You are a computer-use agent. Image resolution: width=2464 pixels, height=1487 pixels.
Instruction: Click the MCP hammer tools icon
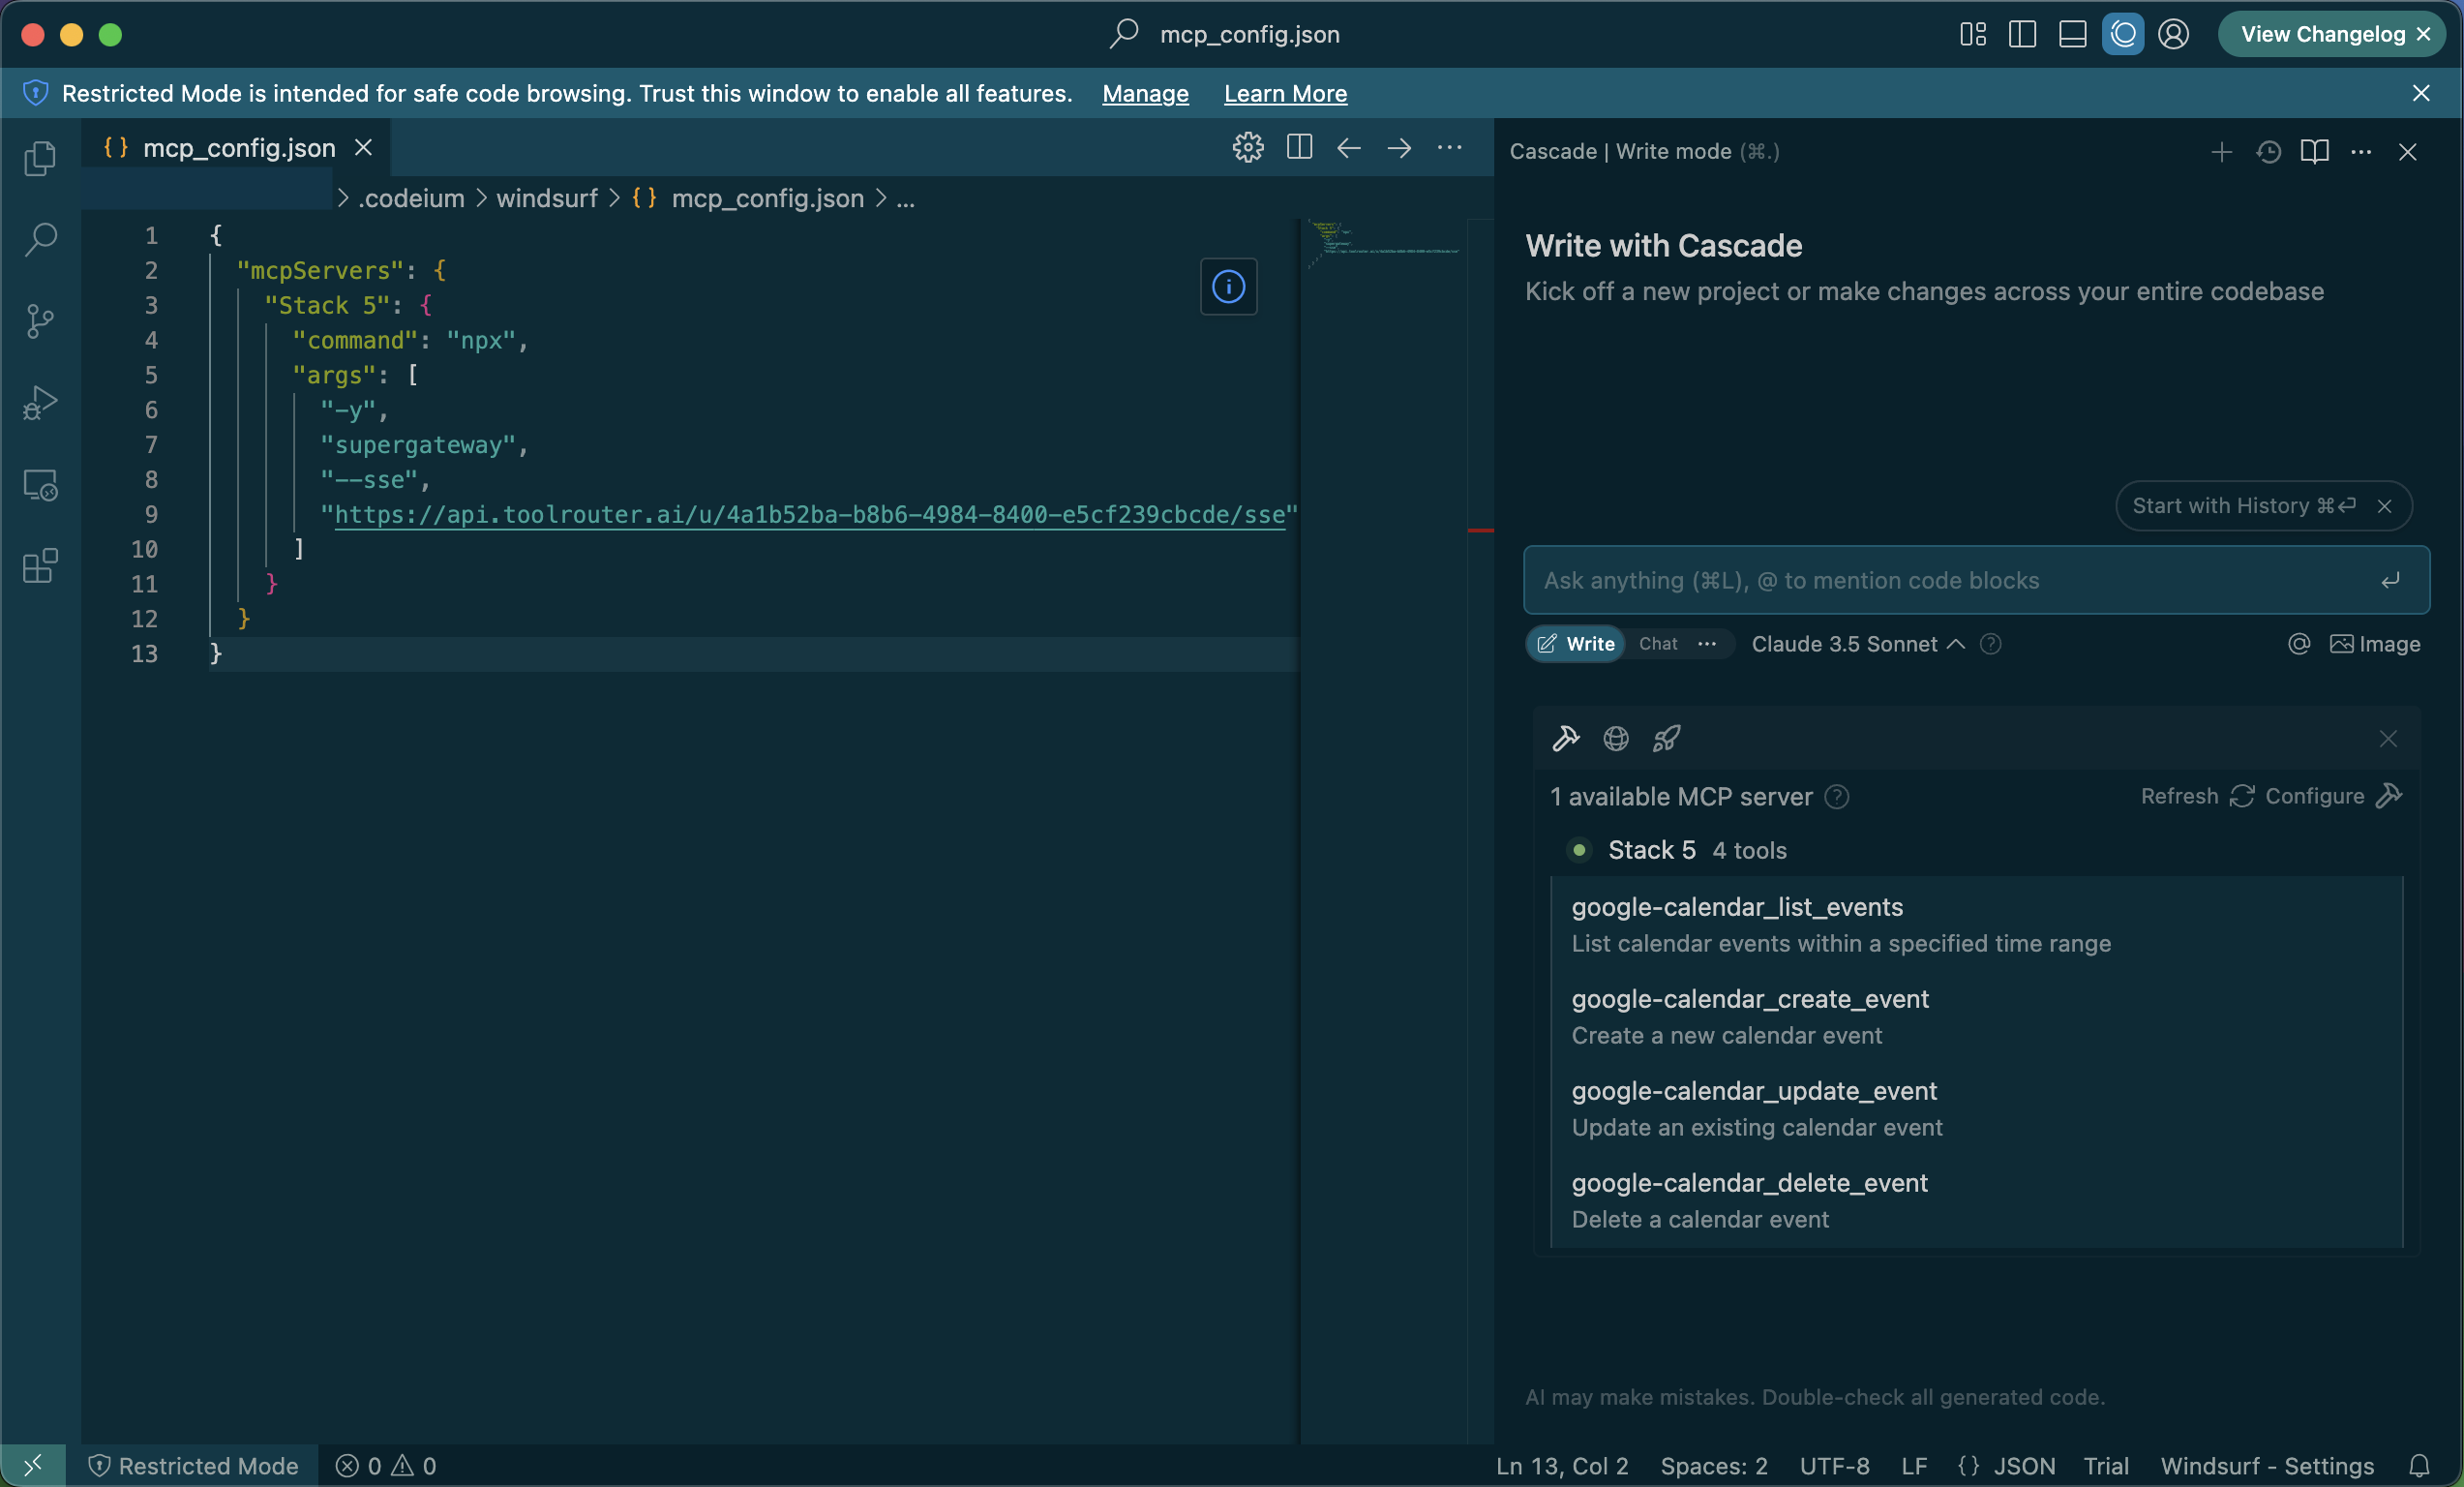pos(1565,739)
